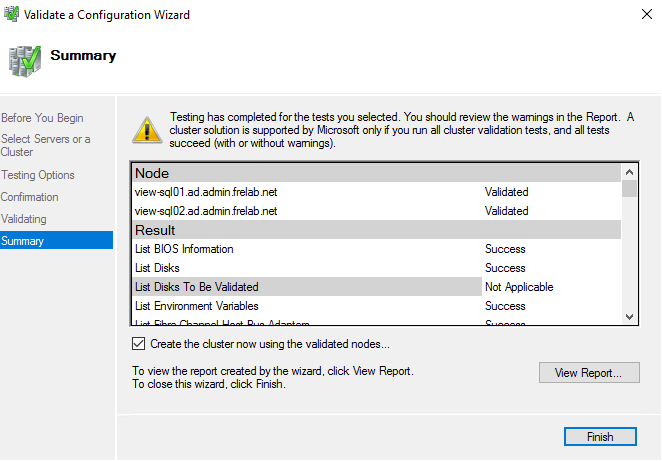
Task: Click the yellow warning triangle icon
Action: click(x=148, y=129)
